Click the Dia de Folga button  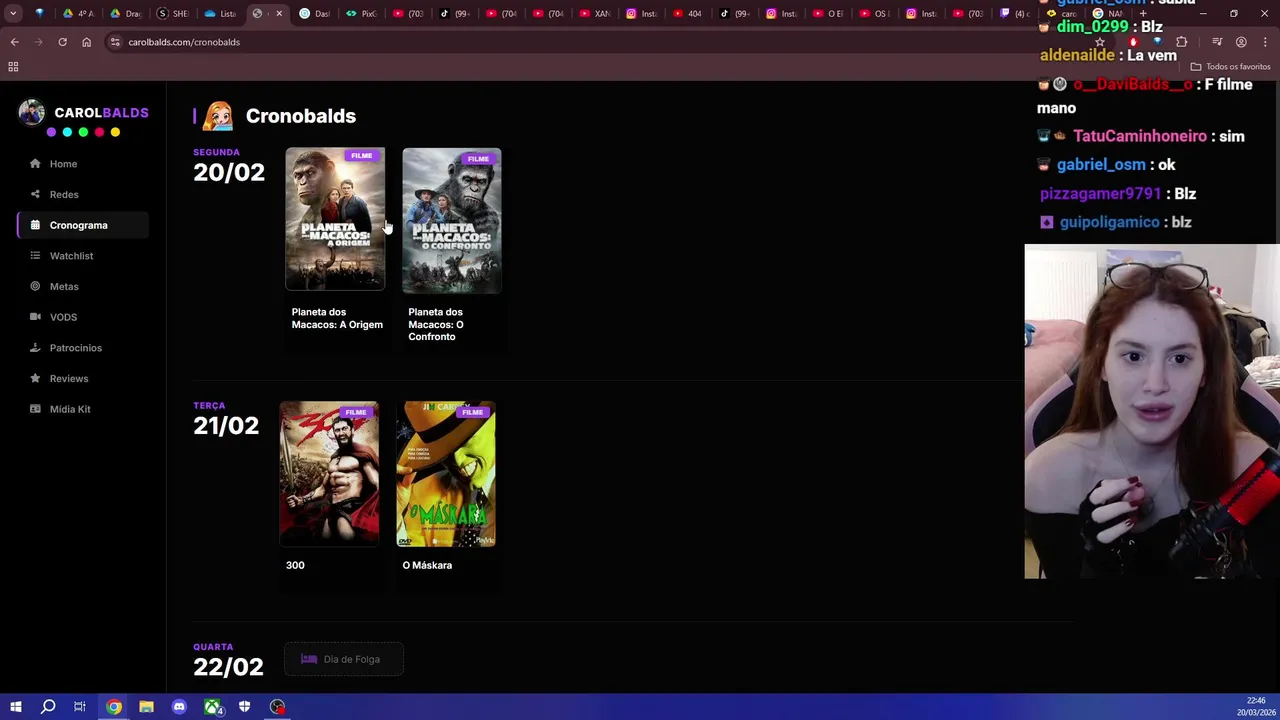344,659
